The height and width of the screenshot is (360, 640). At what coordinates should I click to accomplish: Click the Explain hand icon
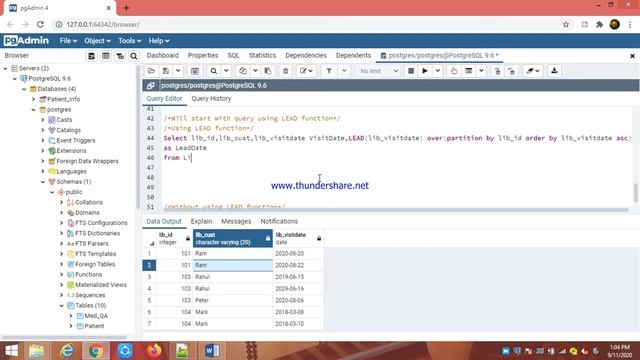[454, 71]
